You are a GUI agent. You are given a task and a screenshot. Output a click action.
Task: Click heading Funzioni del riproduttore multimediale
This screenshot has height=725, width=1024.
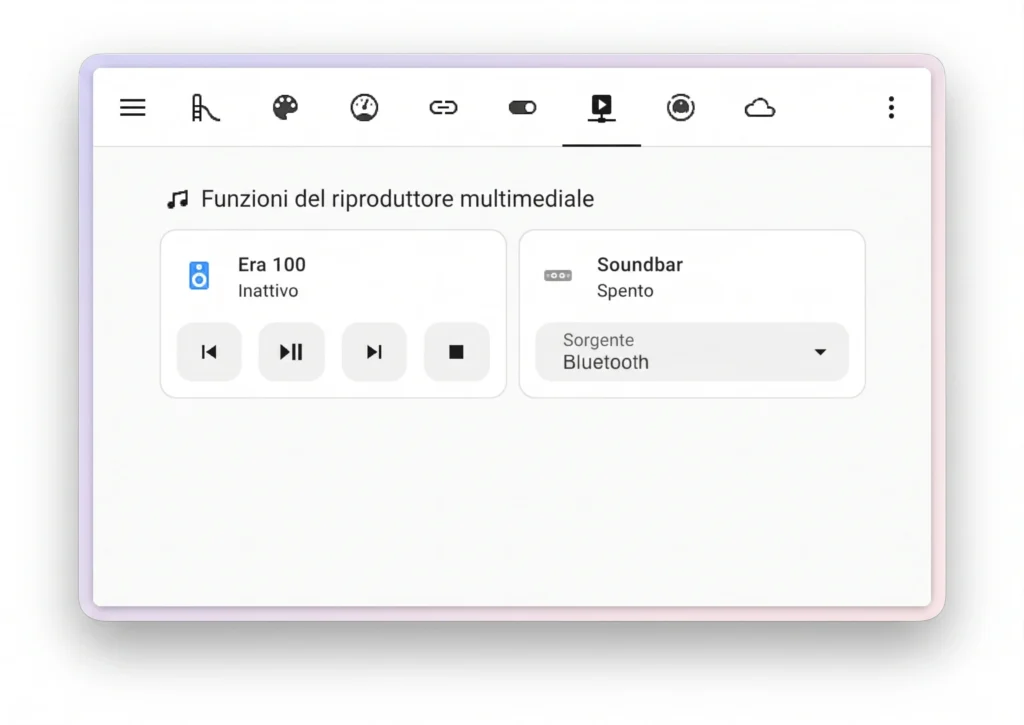click(x=398, y=199)
